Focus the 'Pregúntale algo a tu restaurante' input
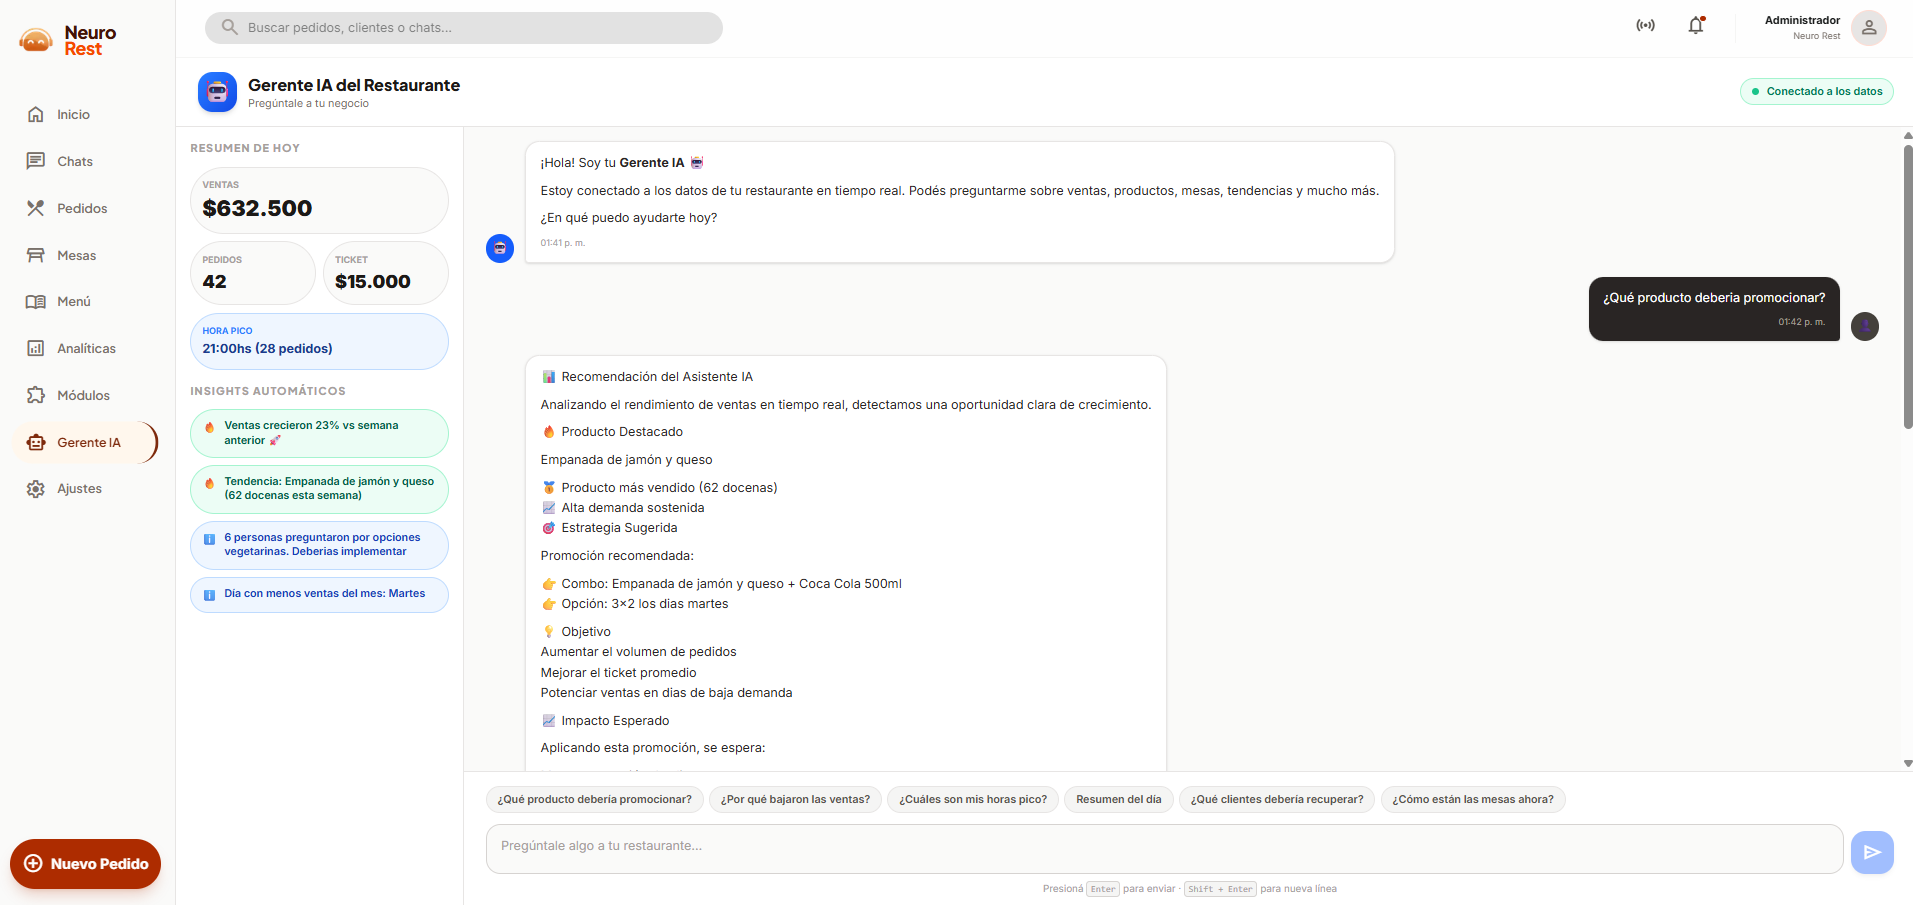This screenshot has height=905, width=1913. coord(1164,848)
